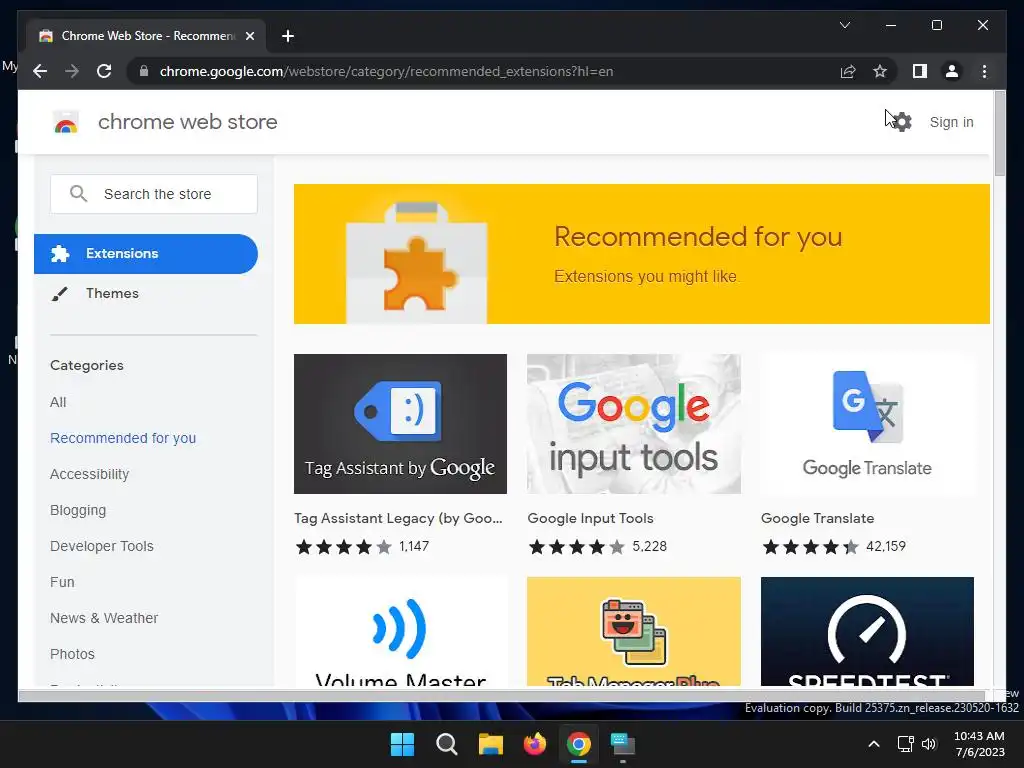The height and width of the screenshot is (768, 1024).
Task: Open Google input tools thumbnail
Action: coord(633,424)
